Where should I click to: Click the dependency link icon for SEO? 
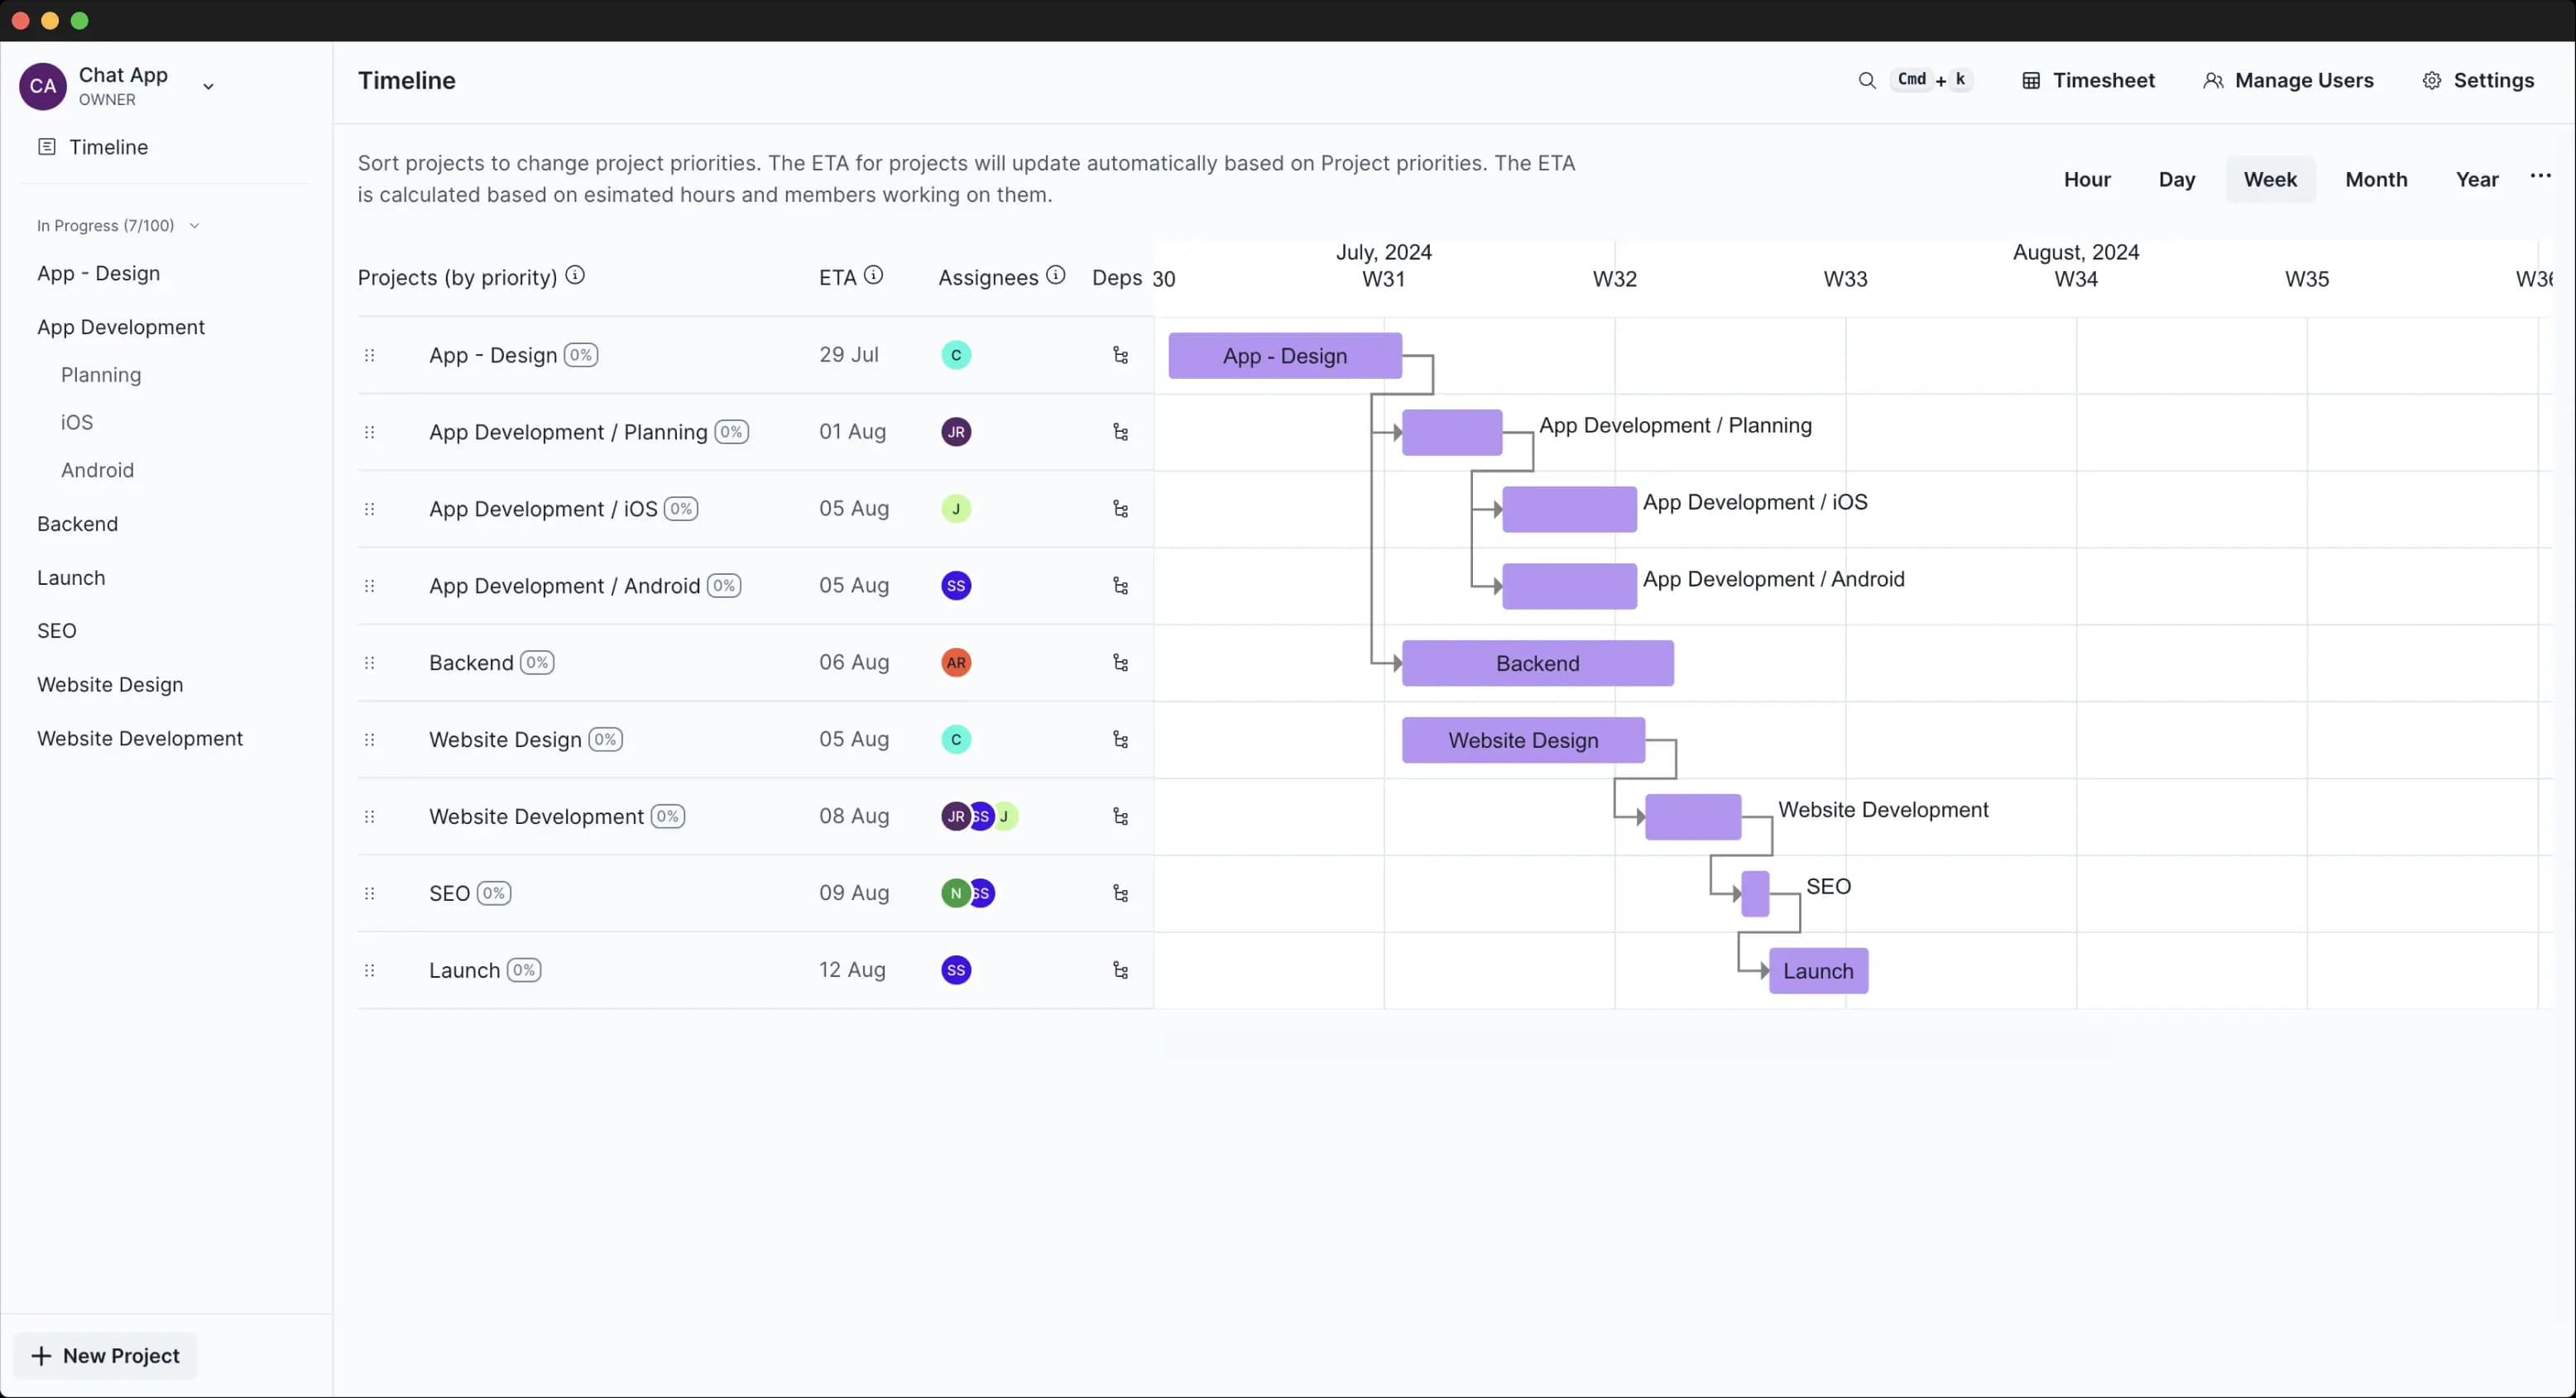[x=1120, y=892]
